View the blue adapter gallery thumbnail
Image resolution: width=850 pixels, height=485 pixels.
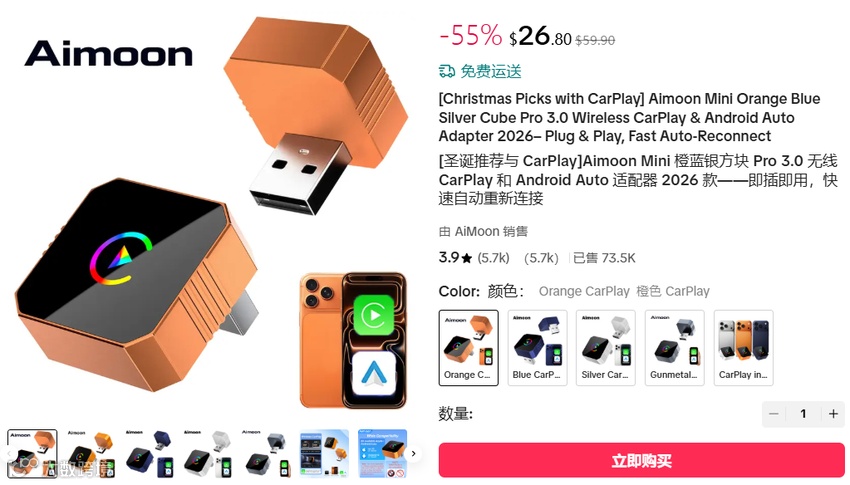[x=149, y=454]
